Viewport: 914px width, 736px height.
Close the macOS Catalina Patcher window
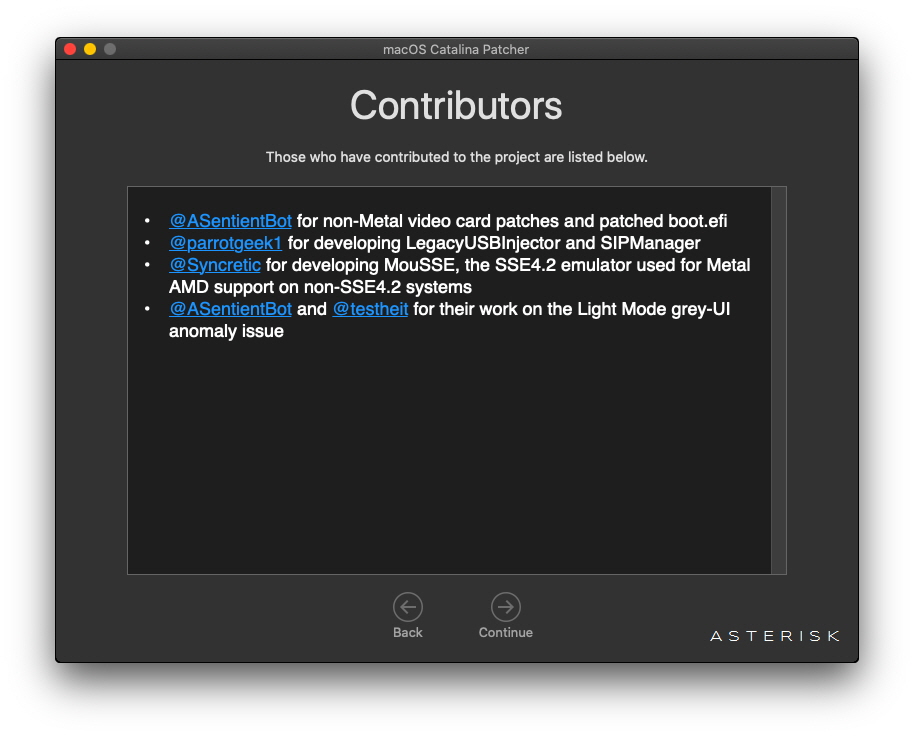coord(70,49)
